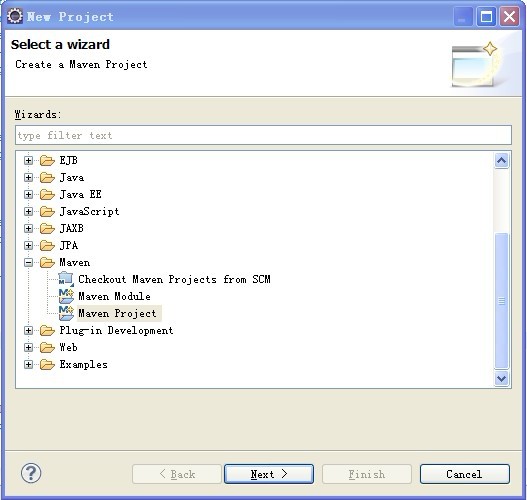Viewport: 527px width, 500px height.
Task: Expand the JavaScript tree node
Action: pos(29,211)
